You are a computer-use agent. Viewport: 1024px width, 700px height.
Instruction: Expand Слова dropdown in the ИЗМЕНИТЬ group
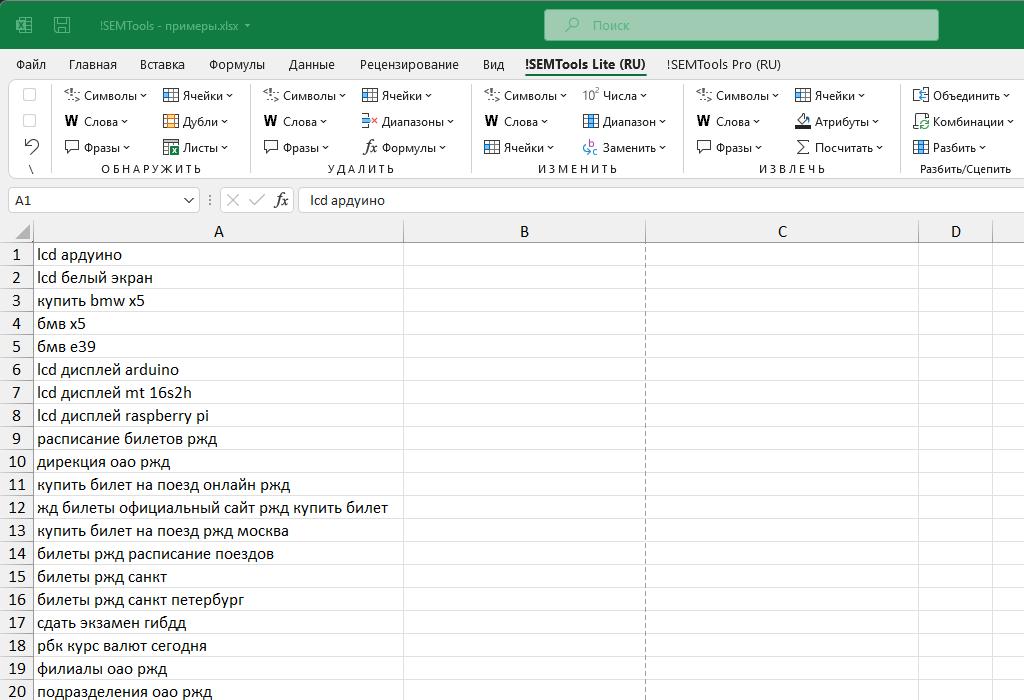coord(545,122)
